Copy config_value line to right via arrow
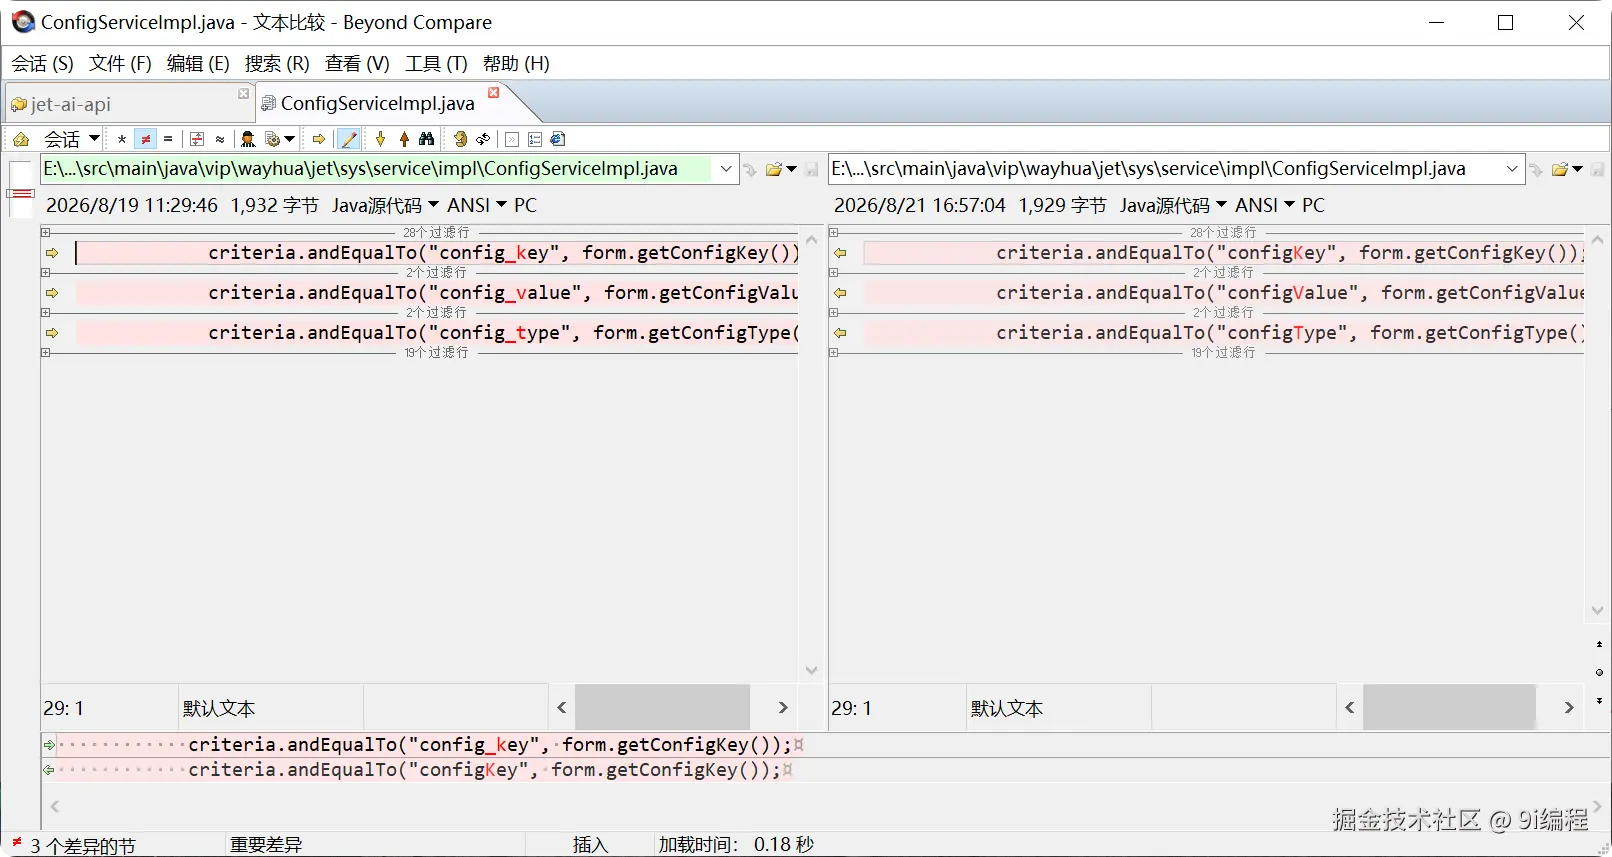 point(52,293)
